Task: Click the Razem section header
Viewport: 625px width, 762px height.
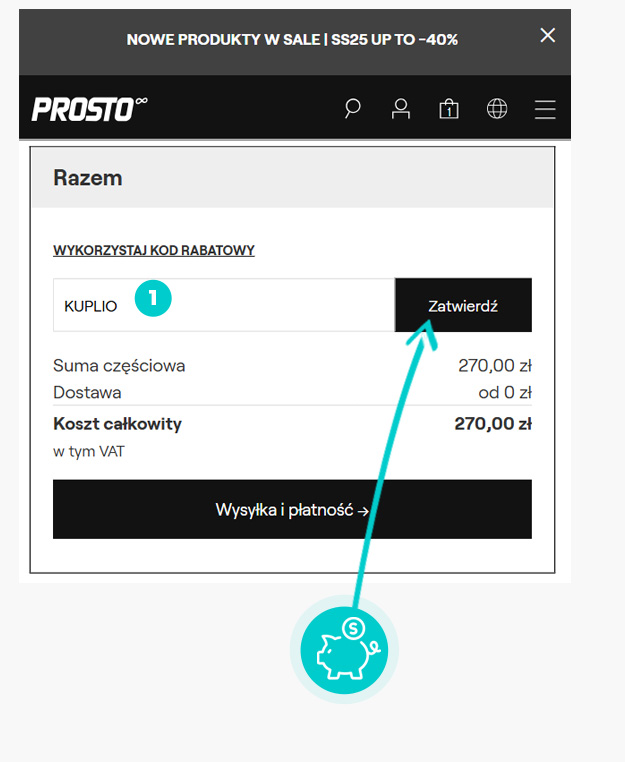Action: point(88,178)
